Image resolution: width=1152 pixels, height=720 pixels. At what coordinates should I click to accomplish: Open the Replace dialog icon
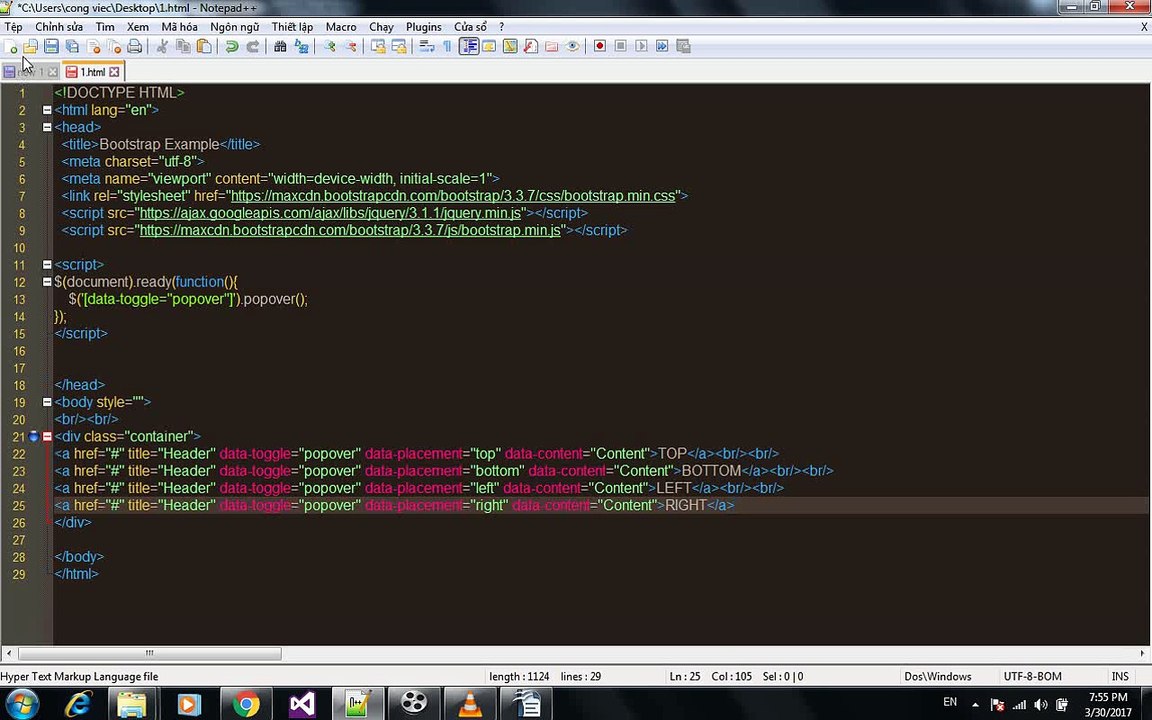coord(301,46)
